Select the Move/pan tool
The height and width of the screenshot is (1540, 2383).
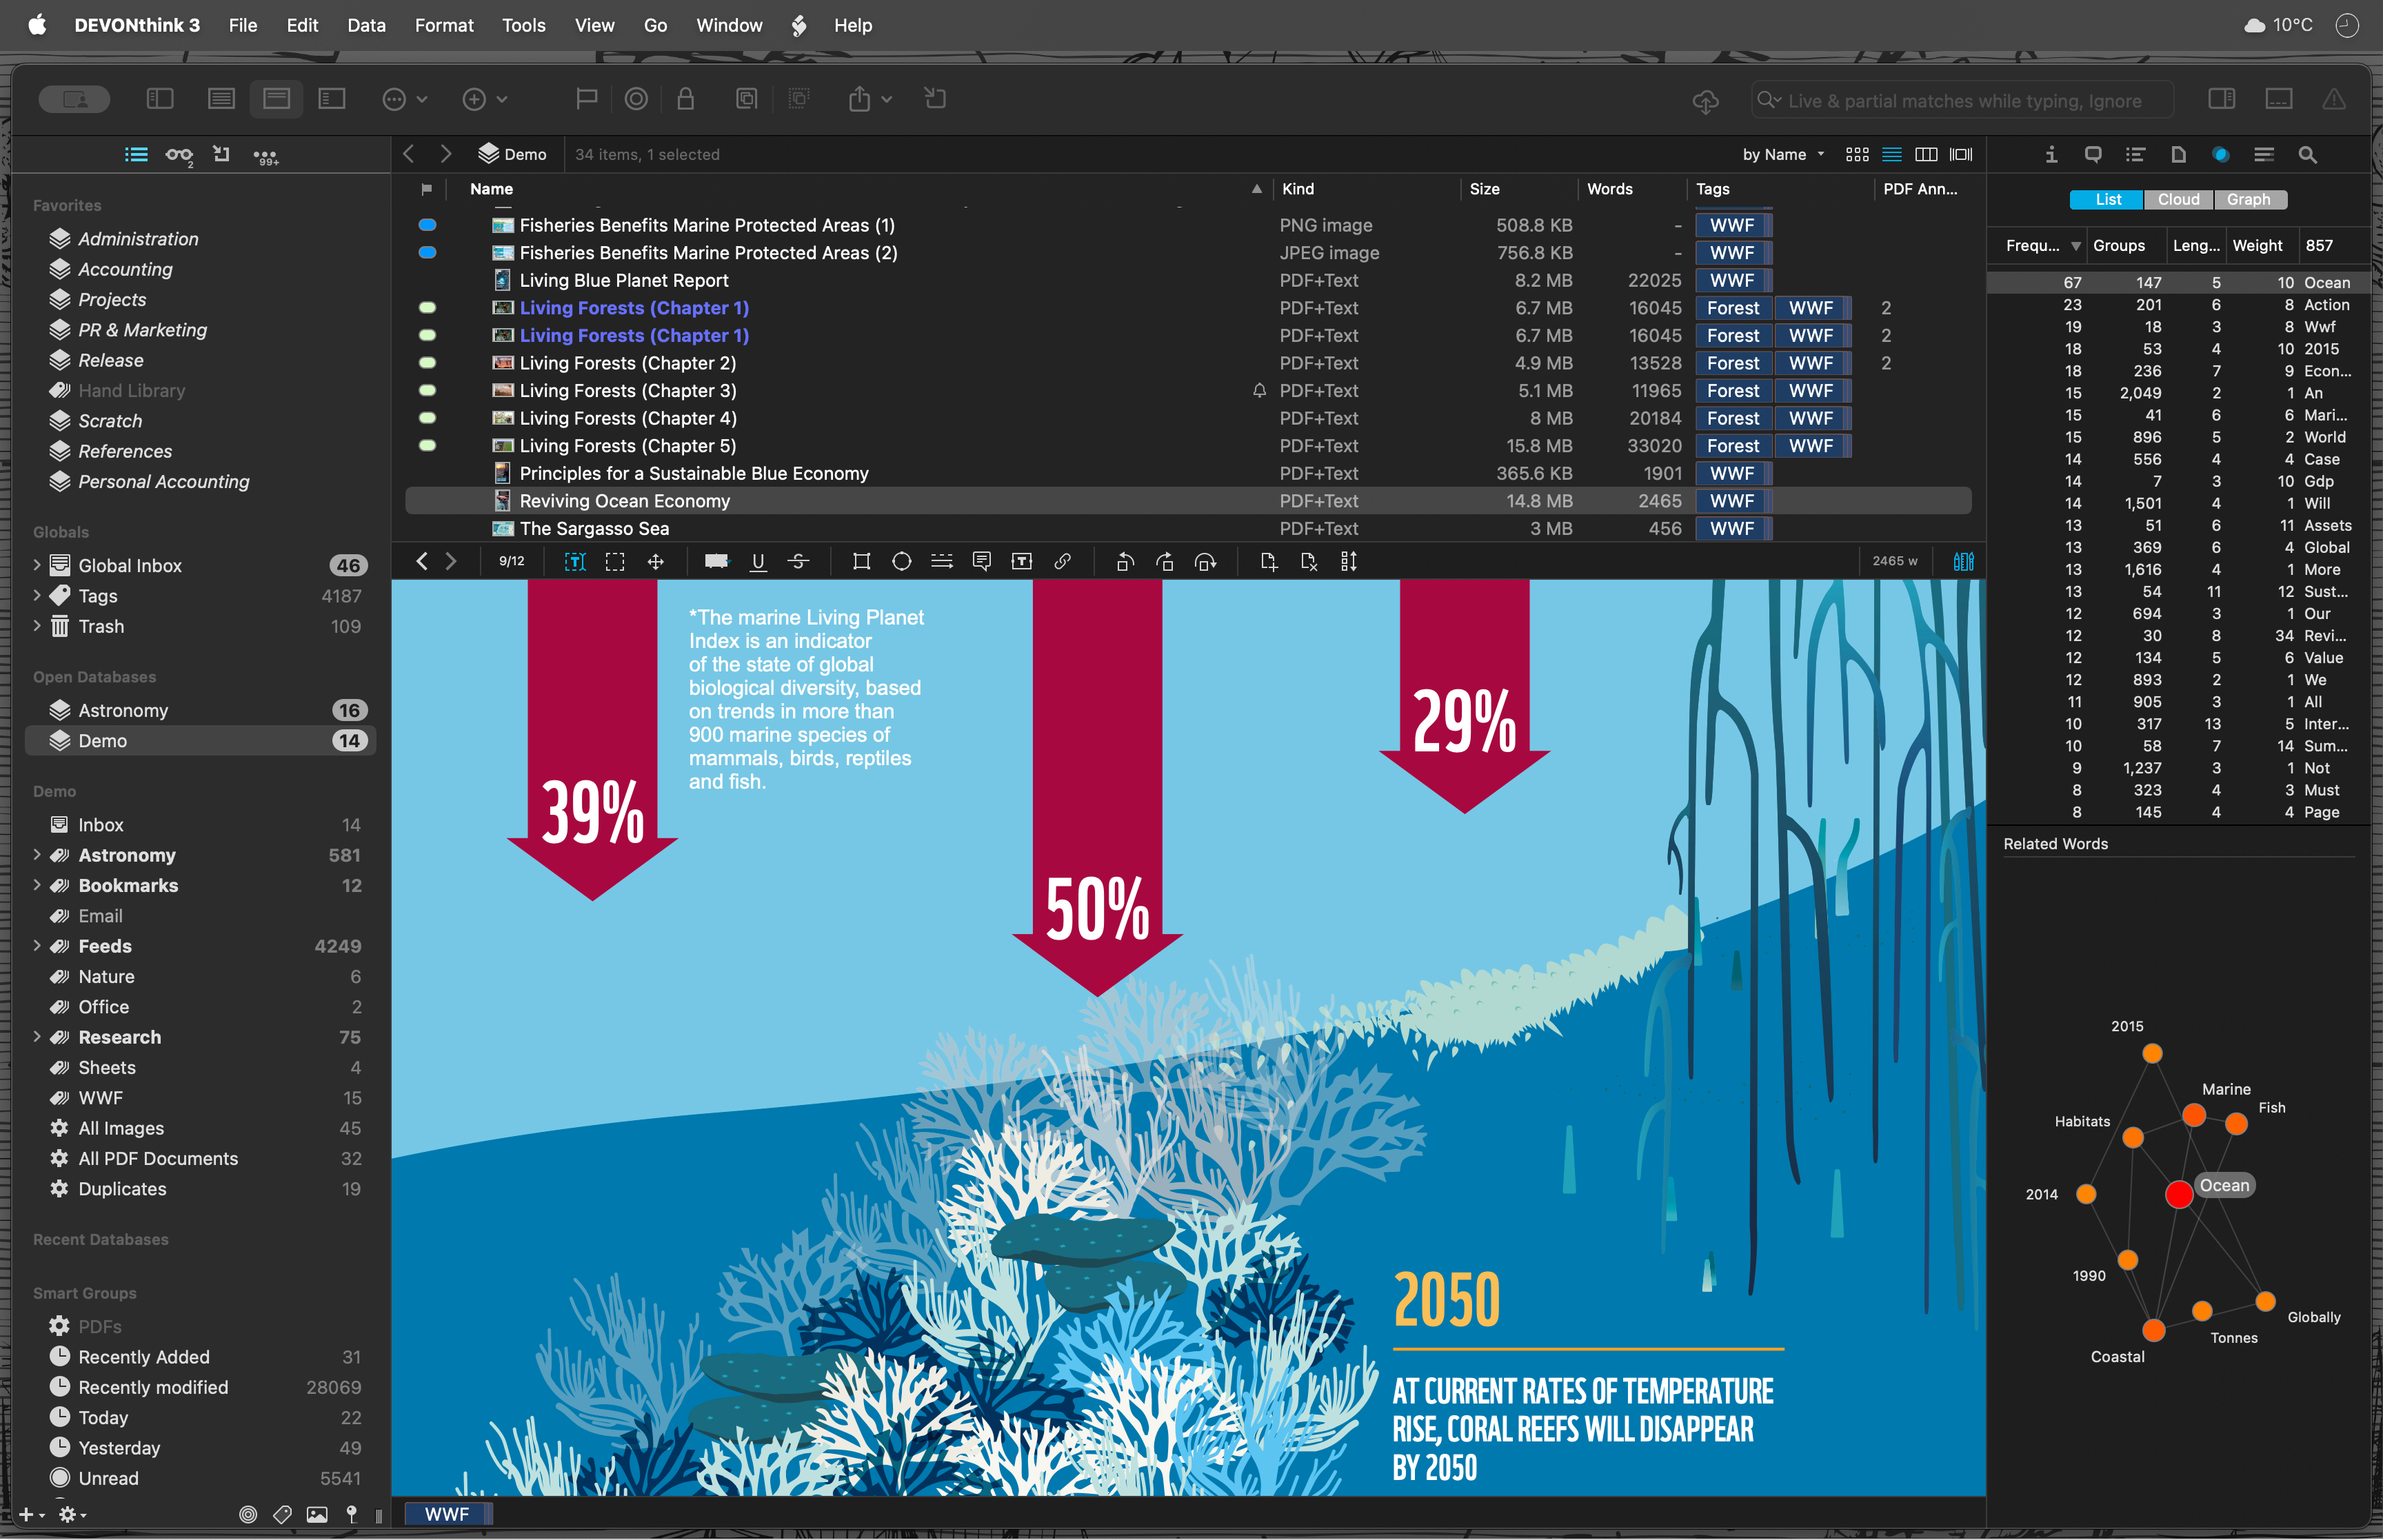point(656,562)
